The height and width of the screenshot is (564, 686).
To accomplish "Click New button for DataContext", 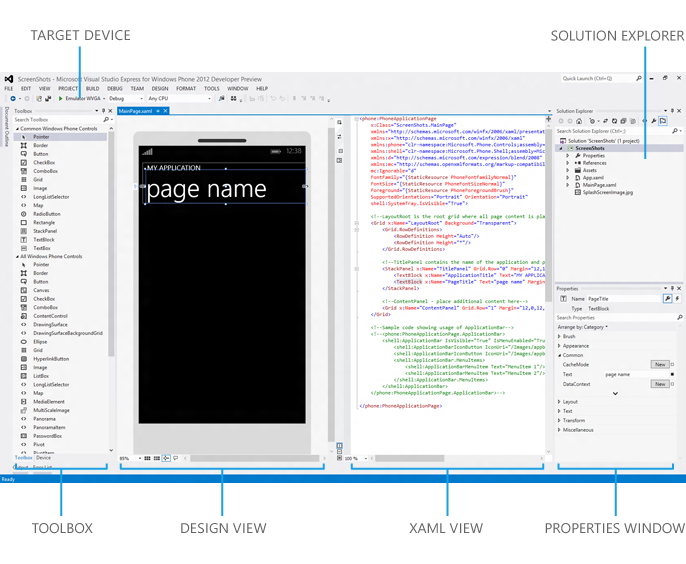I will [660, 384].
